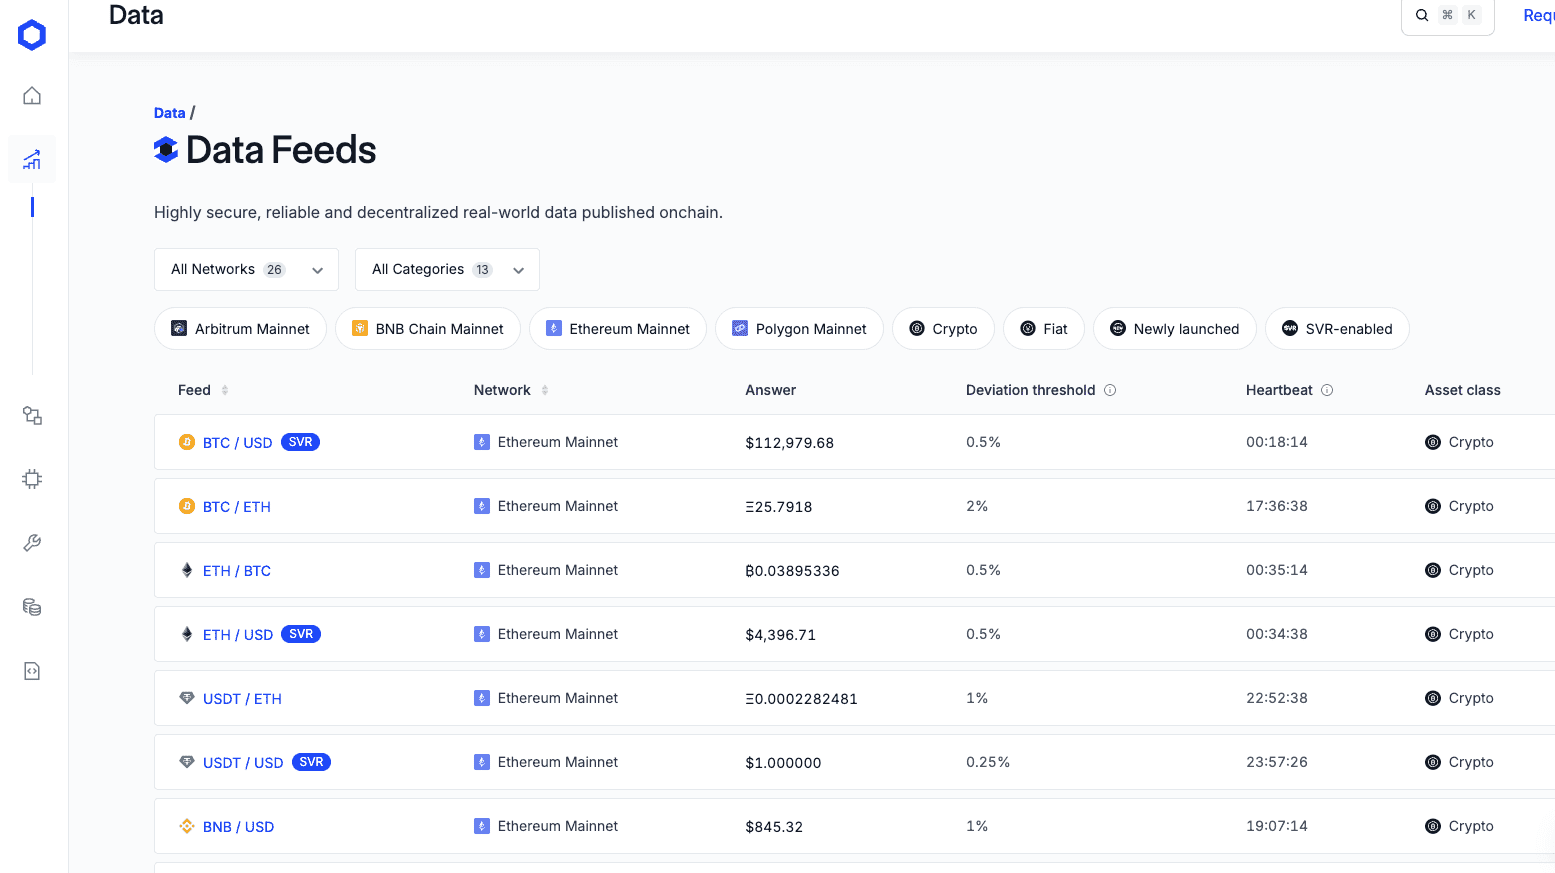Screen dimensions: 1555x873
Task: Click the Bitcoin icon in BTC / USD row
Action: [x=187, y=442]
